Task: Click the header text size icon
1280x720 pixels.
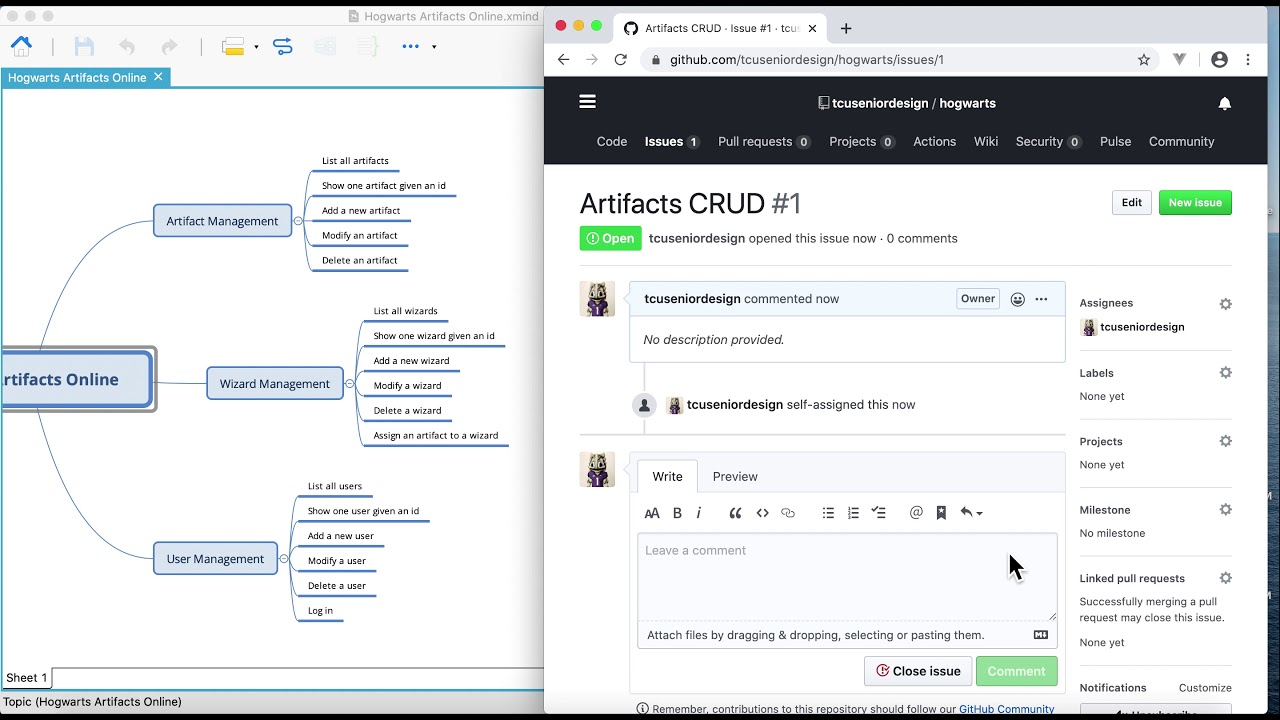Action: point(652,513)
